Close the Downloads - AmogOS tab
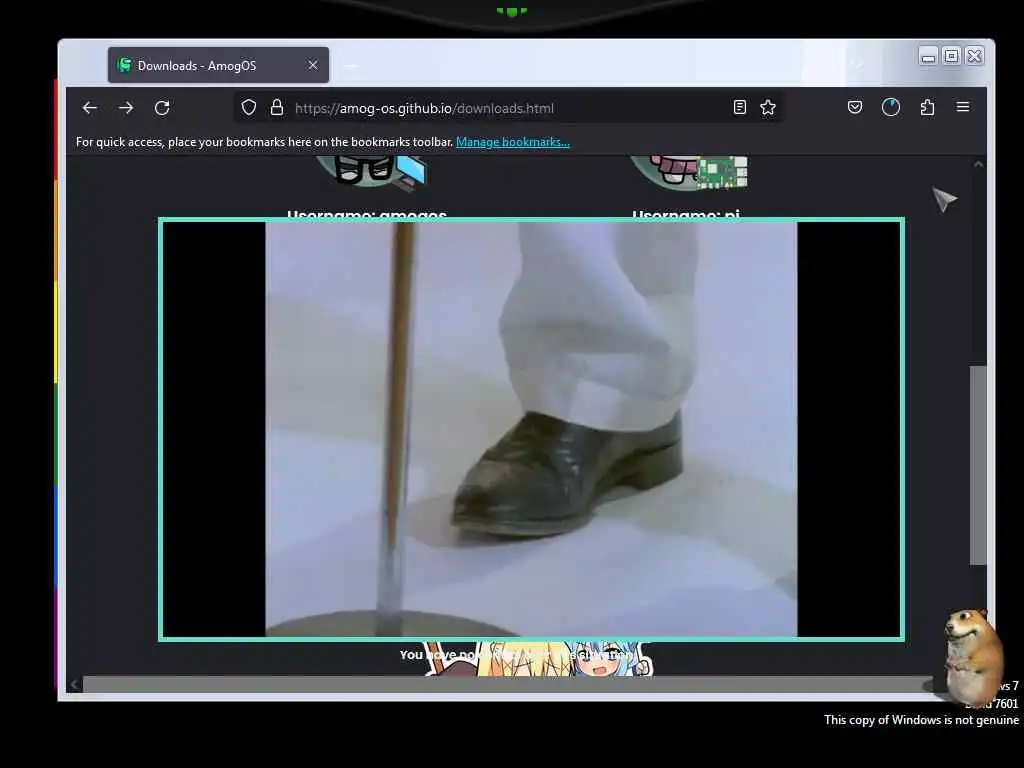Viewport: 1024px width, 768px height. click(x=313, y=65)
